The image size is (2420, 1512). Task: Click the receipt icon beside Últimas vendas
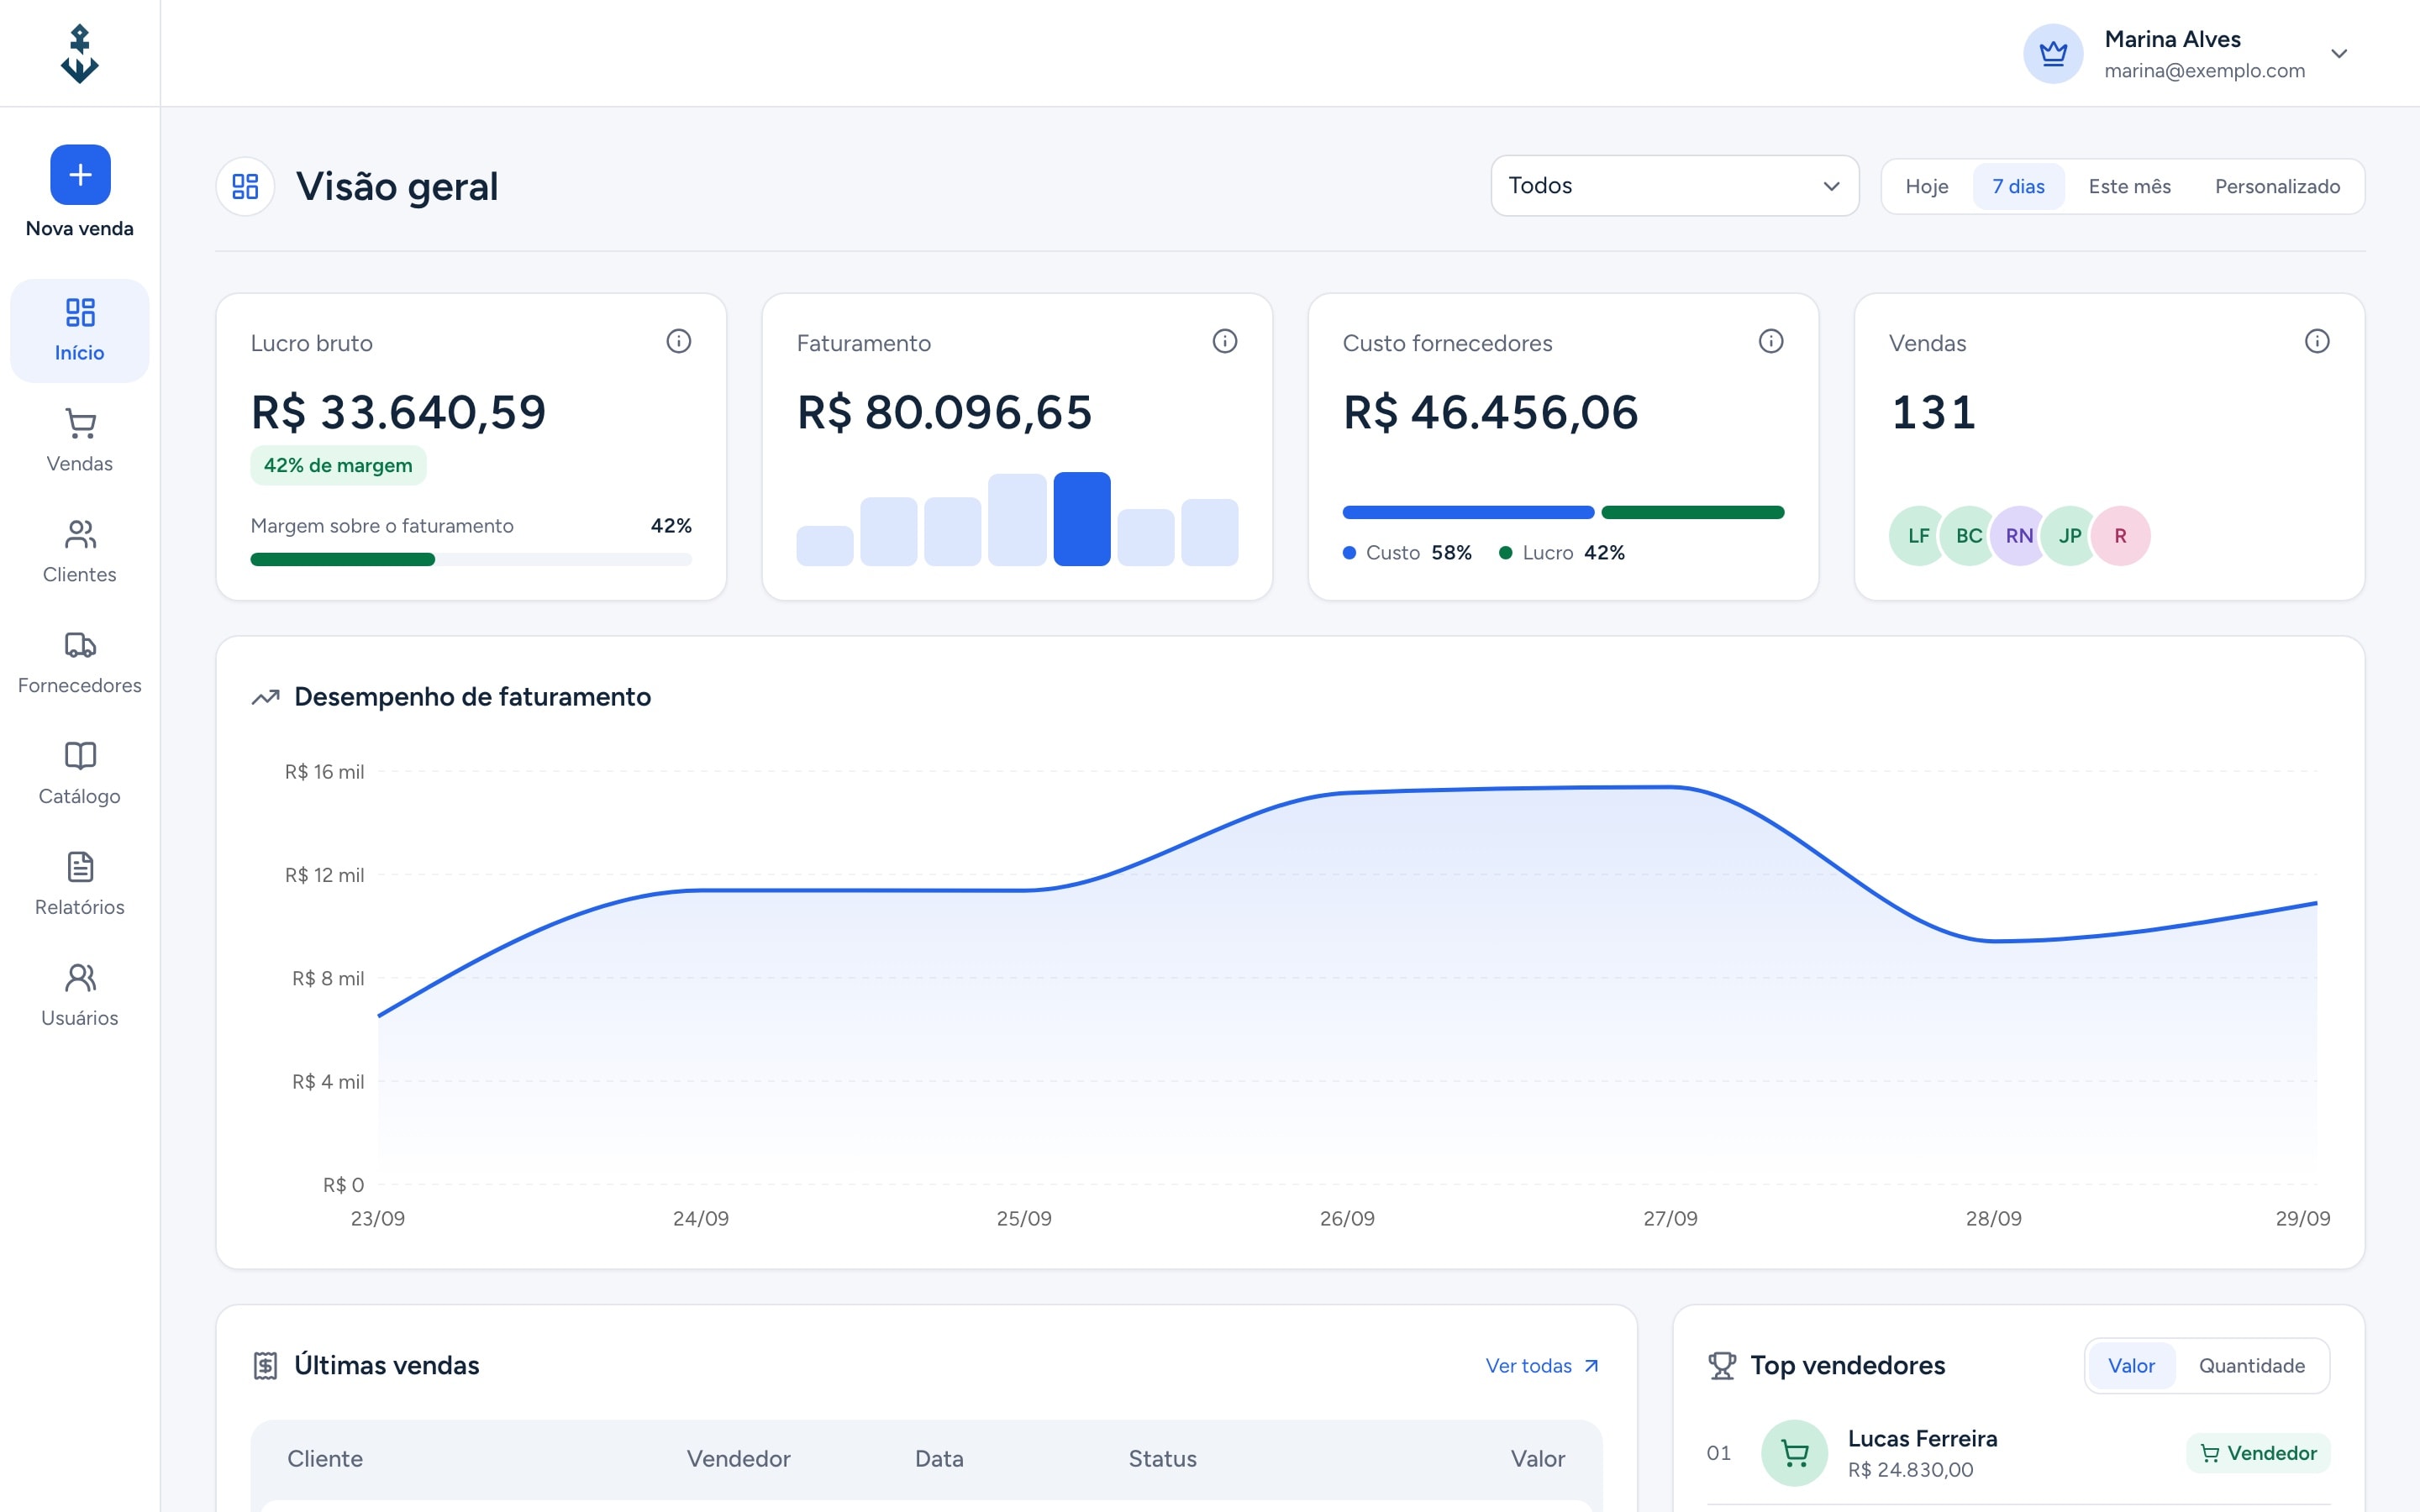point(265,1365)
